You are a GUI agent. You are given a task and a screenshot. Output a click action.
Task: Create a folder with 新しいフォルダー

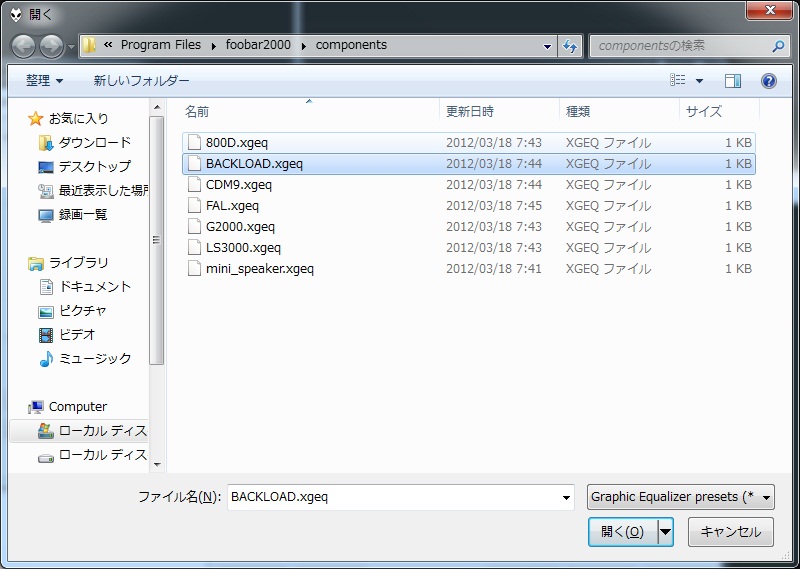(141, 81)
